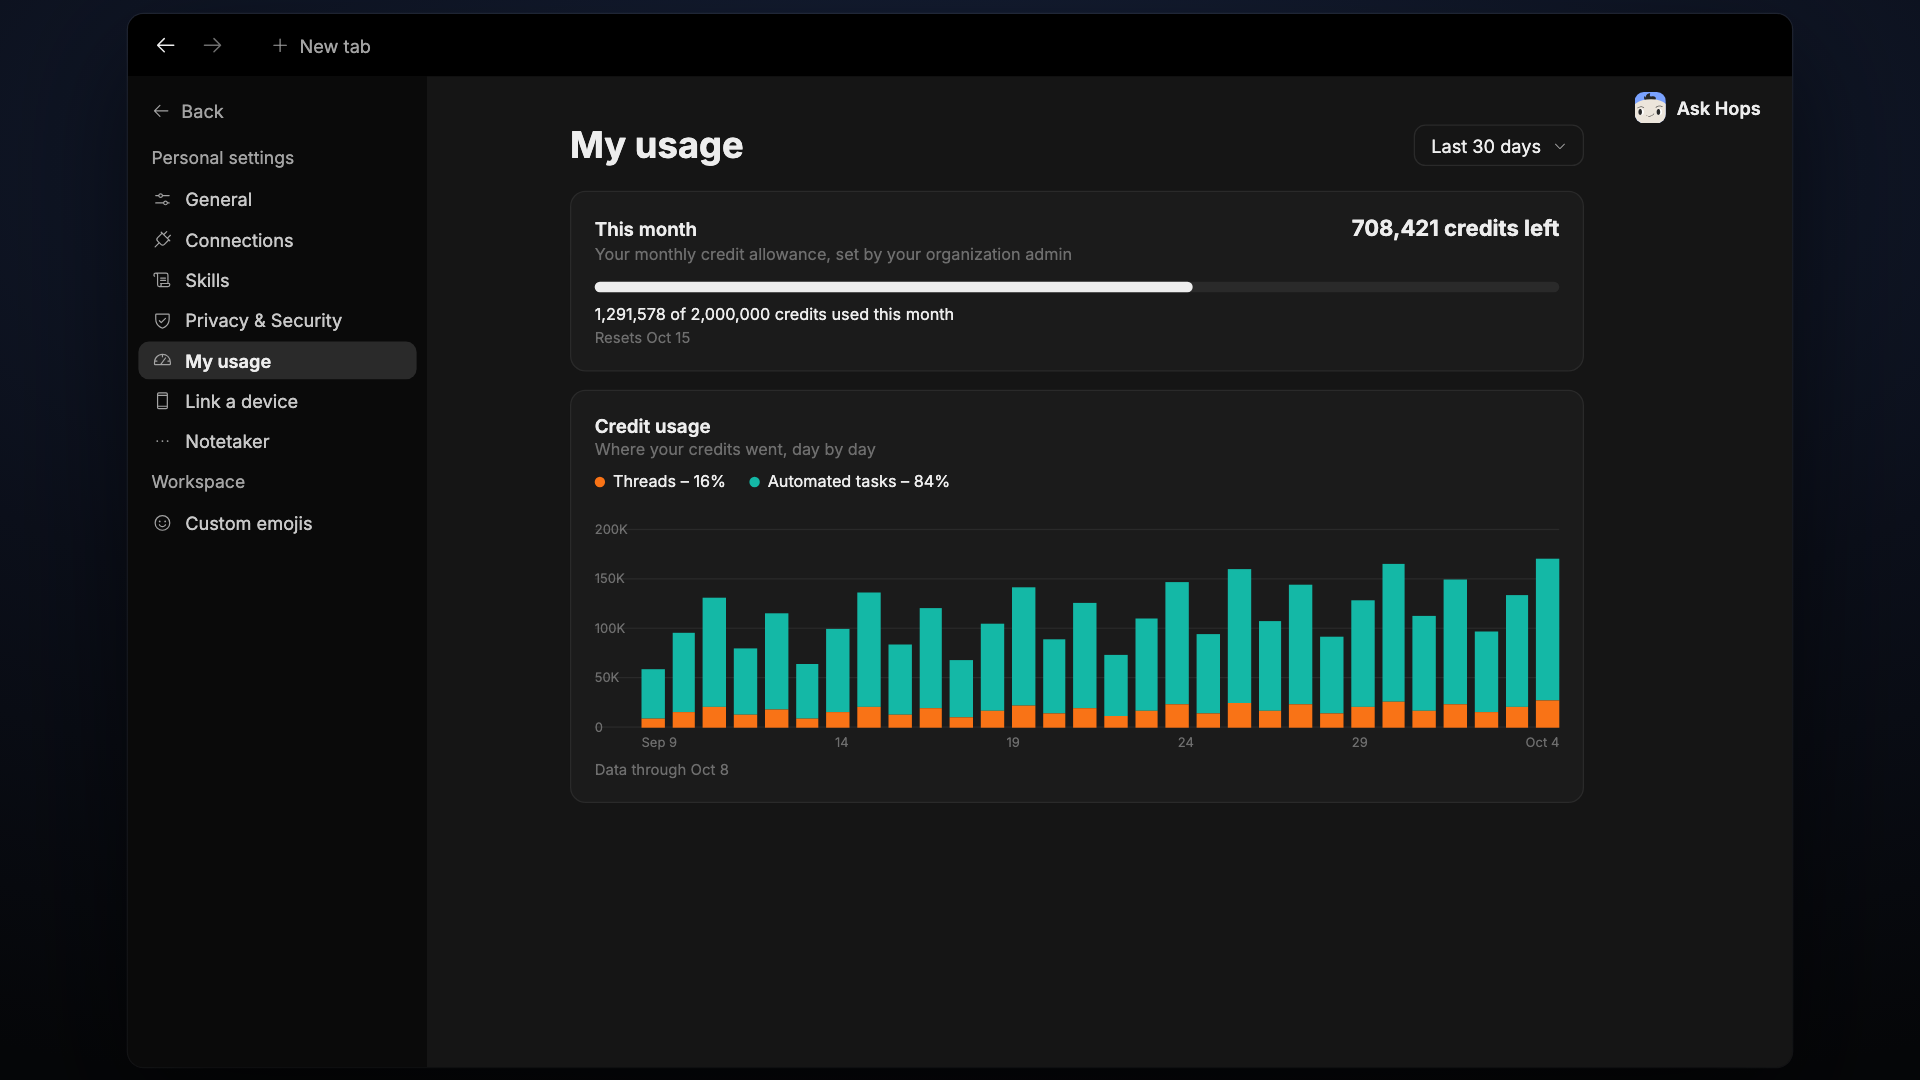1920x1080 pixels.
Task: Click the last chart bar above Oct 4
Action: 1547,642
